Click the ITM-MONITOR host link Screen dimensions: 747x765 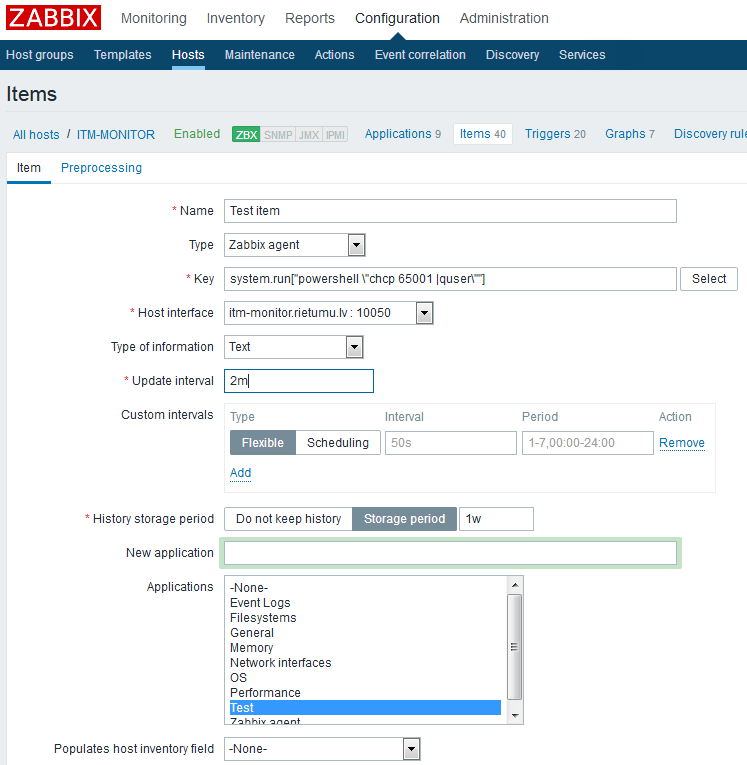click(116, 135)
